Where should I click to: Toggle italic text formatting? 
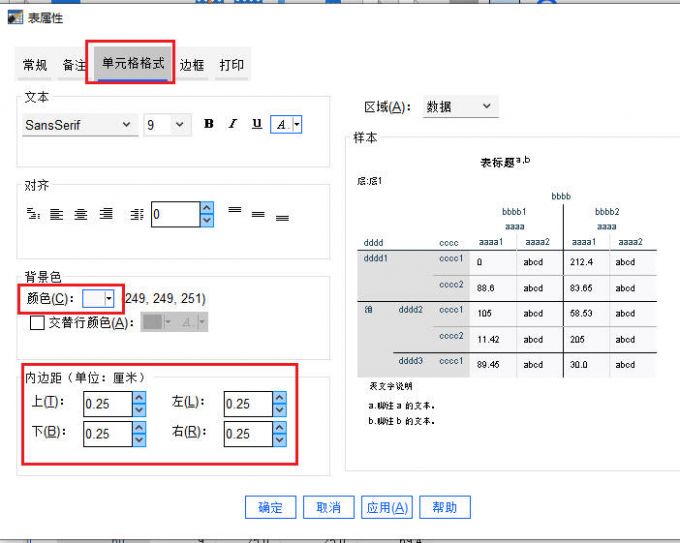233,124
